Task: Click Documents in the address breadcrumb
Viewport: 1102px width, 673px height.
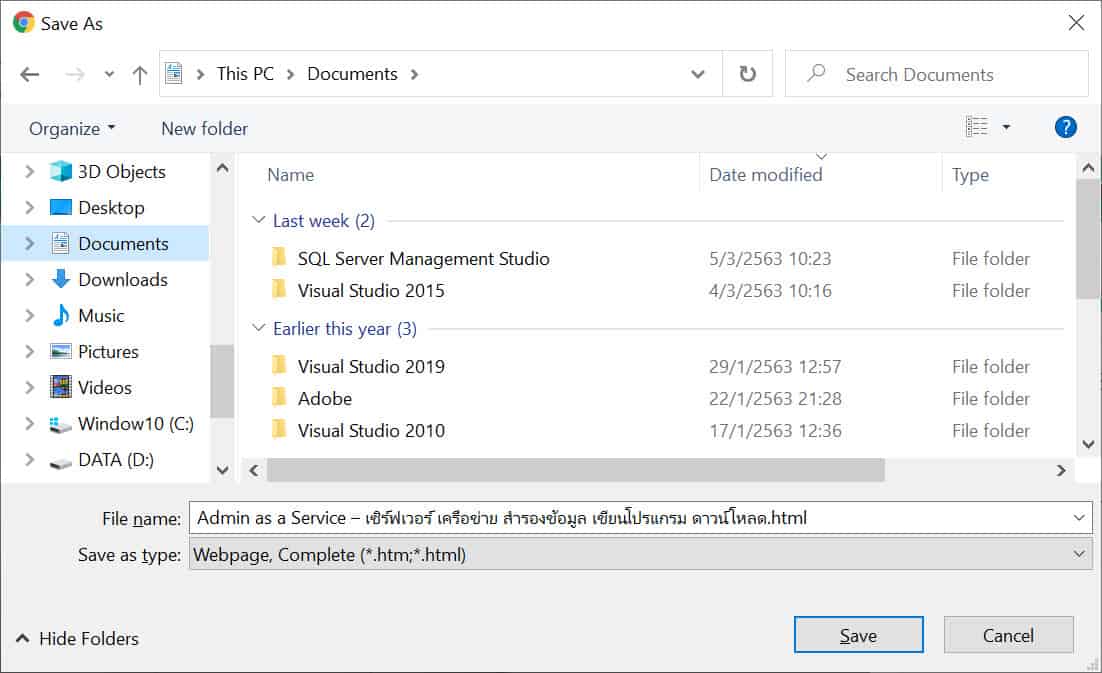Action: pos(352,74)
